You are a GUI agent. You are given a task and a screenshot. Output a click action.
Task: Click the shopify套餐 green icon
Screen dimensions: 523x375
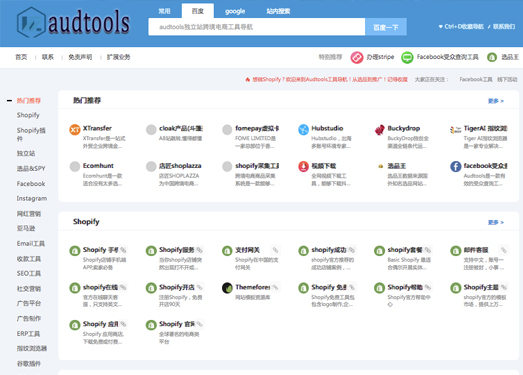coord(380,251)
